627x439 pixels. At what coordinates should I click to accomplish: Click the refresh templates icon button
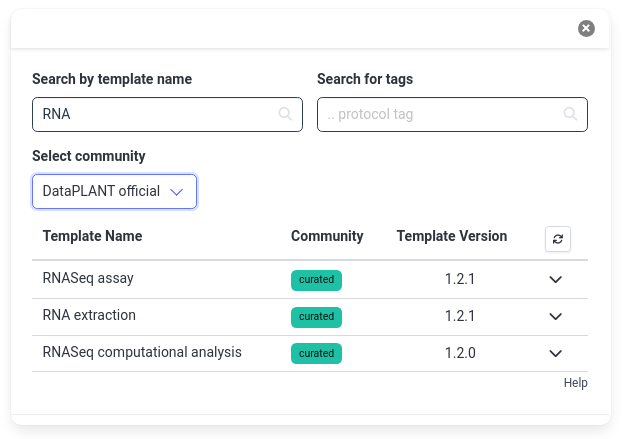point(557,239)
